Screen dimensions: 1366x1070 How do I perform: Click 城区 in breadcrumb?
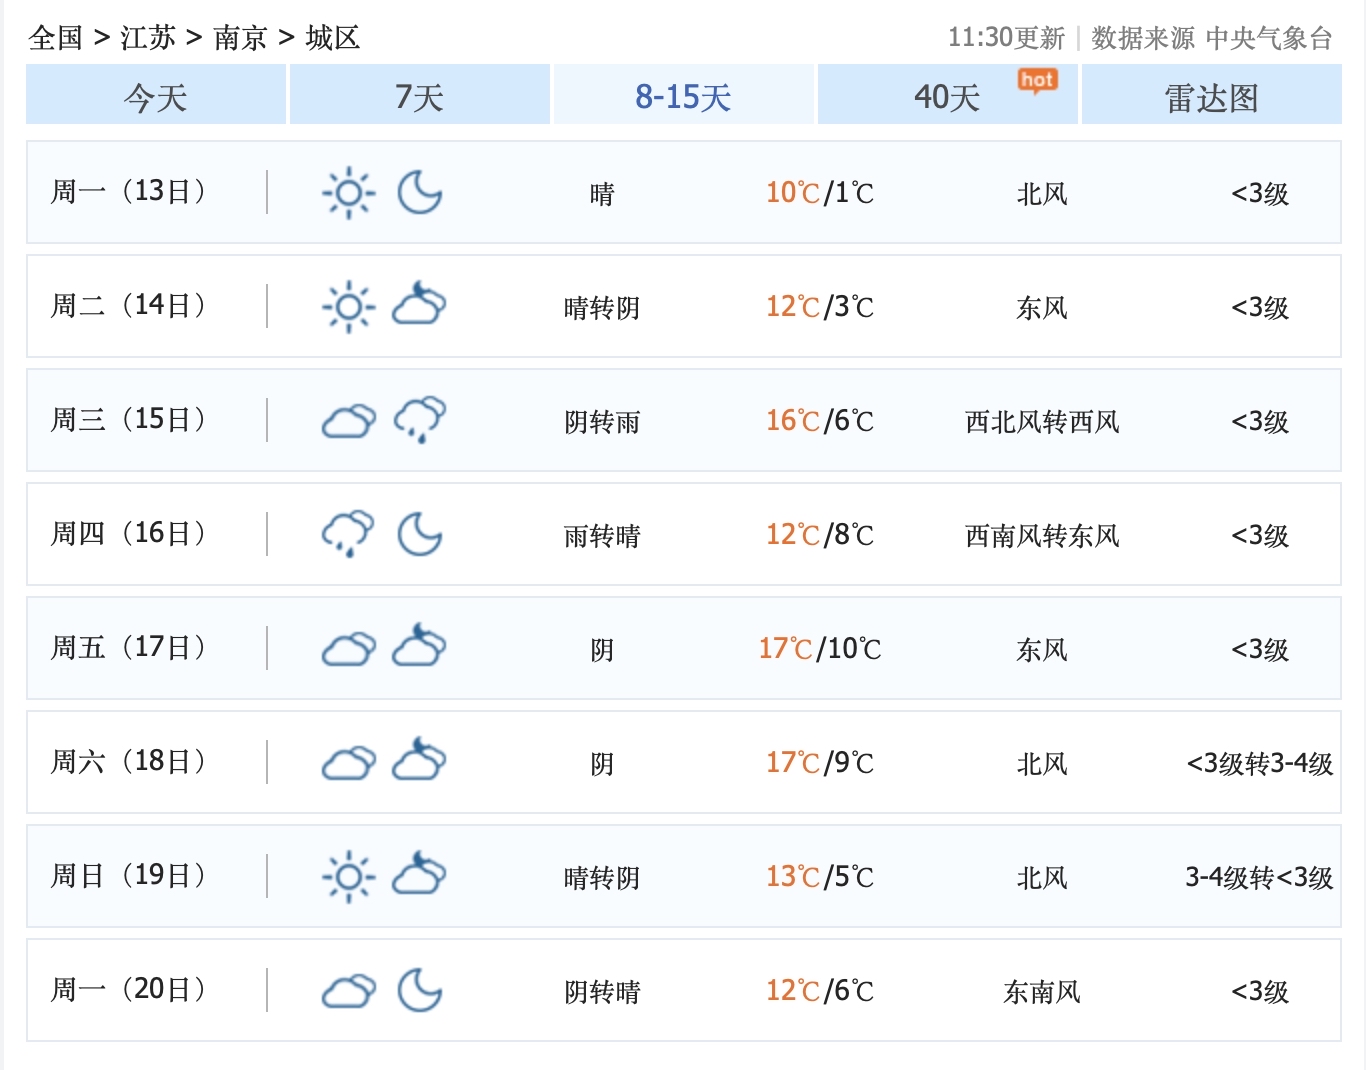pos(333,38)
